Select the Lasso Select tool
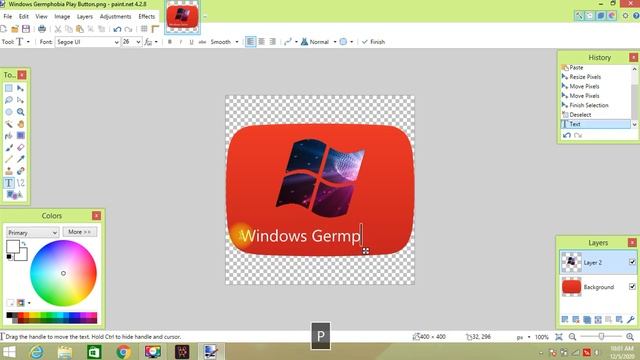Image resolution: width=640 pixels, height=360 pixels. coord(9,100)
